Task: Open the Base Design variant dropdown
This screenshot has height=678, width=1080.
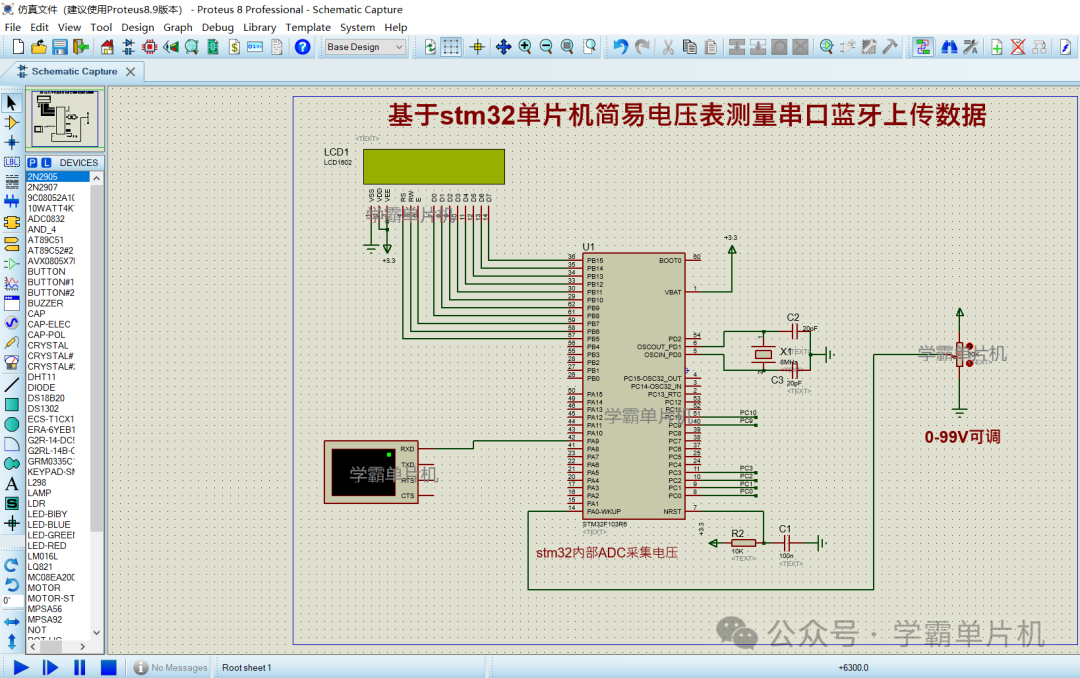Action: (x=365, y=47)
